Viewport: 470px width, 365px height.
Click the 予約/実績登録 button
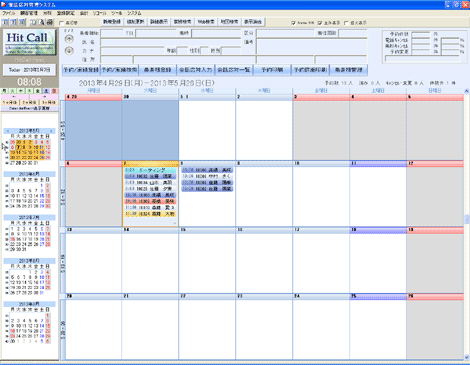tap(81, 70)
